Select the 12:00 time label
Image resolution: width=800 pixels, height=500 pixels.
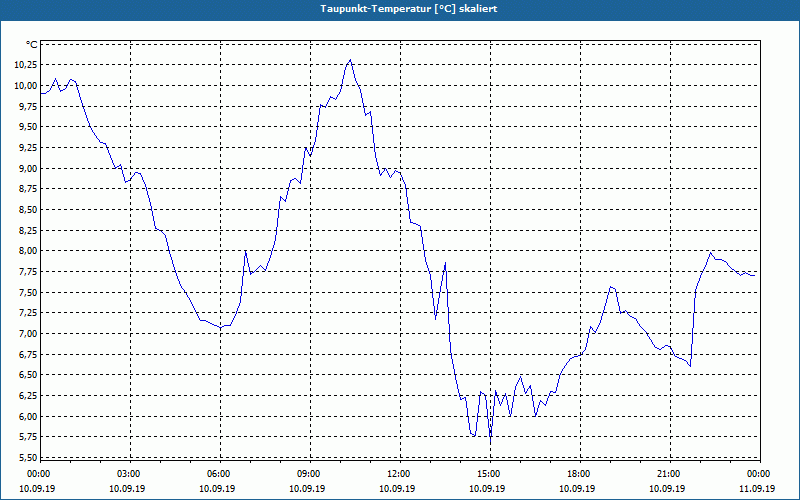click(x=398, y=474)
